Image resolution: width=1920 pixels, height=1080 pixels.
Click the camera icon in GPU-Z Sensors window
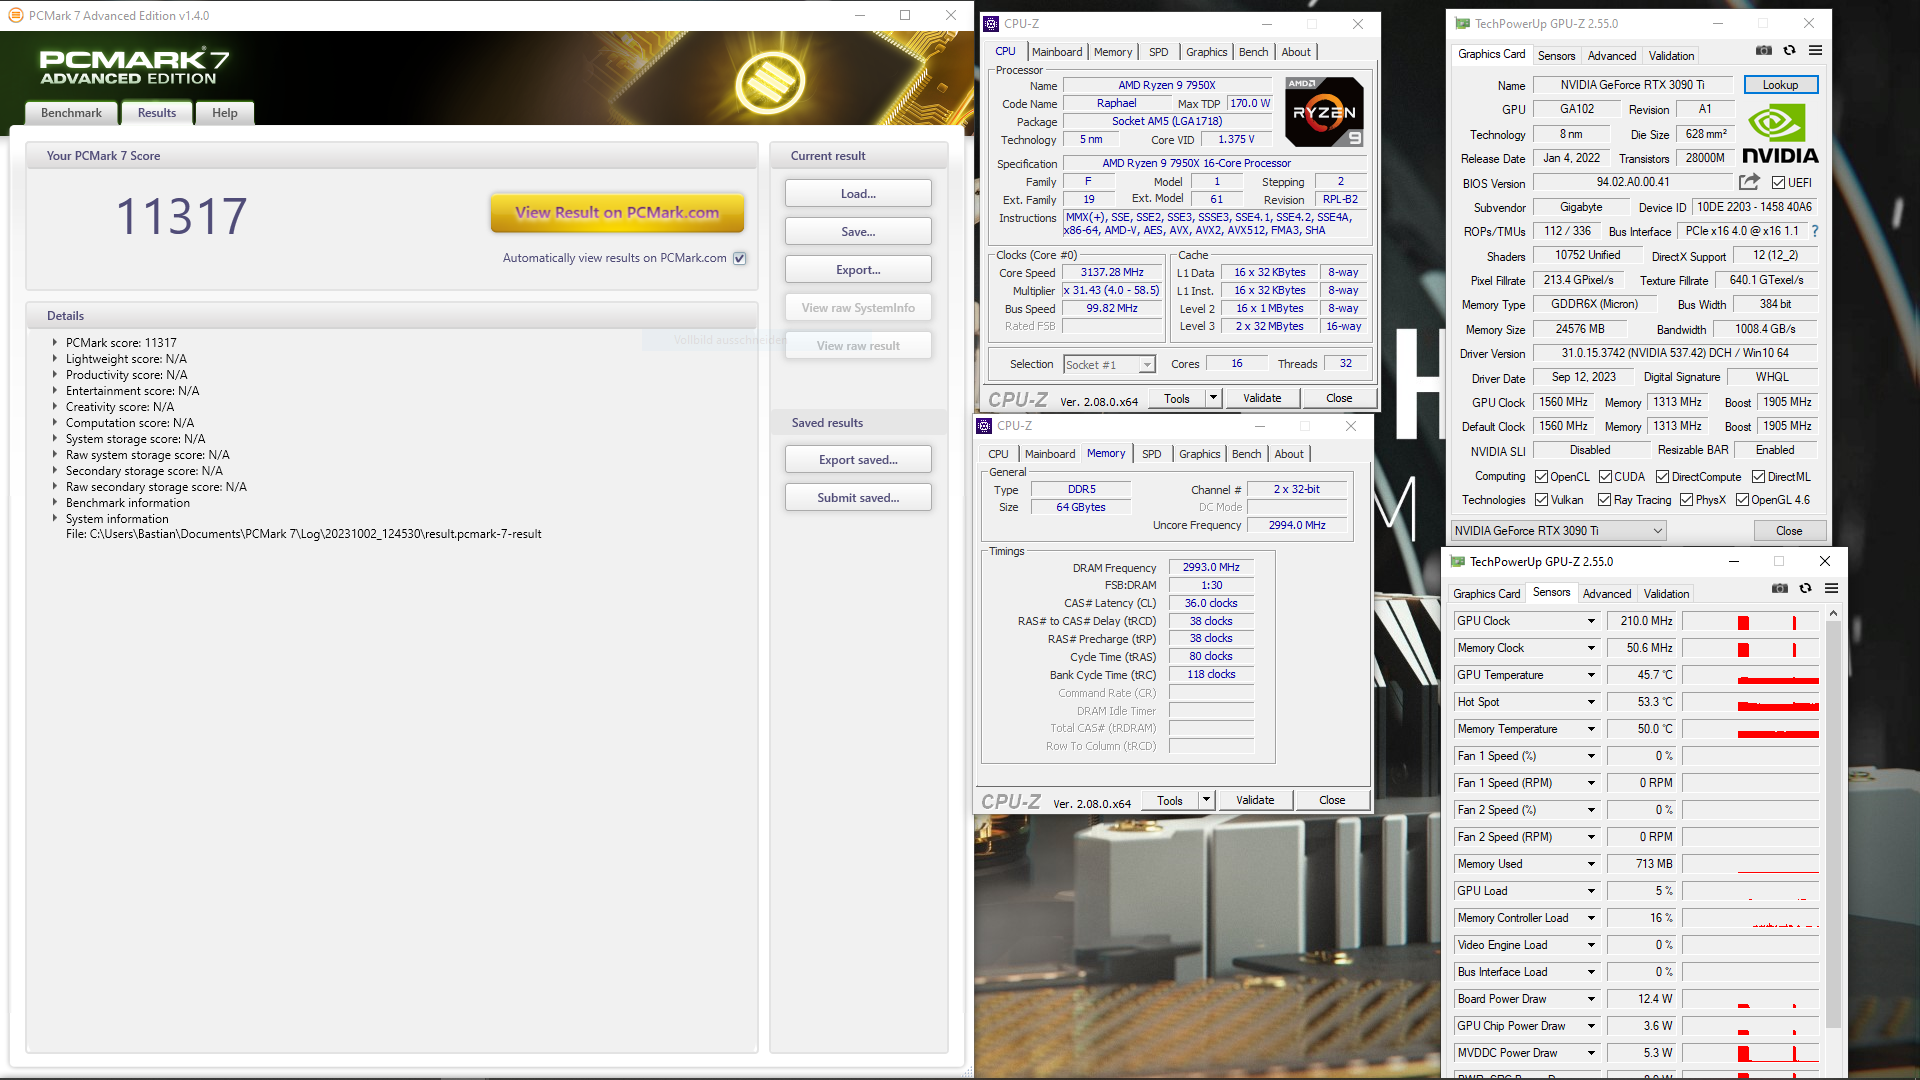[1780, 589]
